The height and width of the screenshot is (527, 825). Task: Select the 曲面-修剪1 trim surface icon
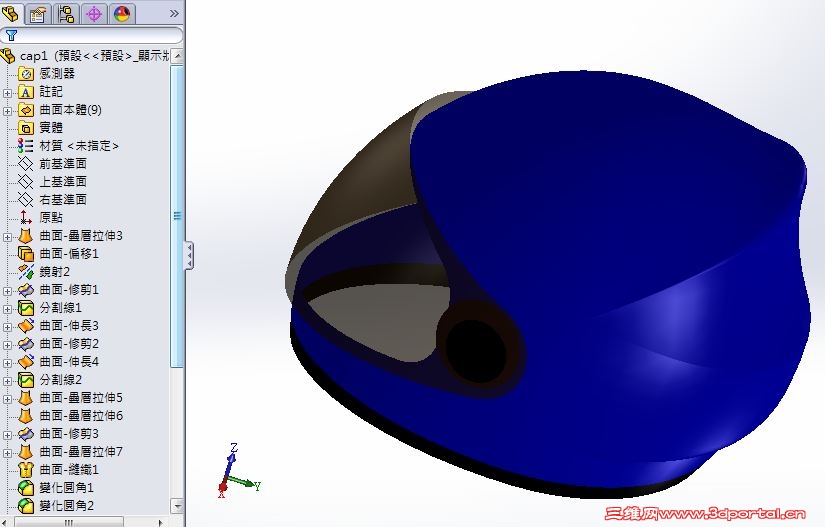26,290
